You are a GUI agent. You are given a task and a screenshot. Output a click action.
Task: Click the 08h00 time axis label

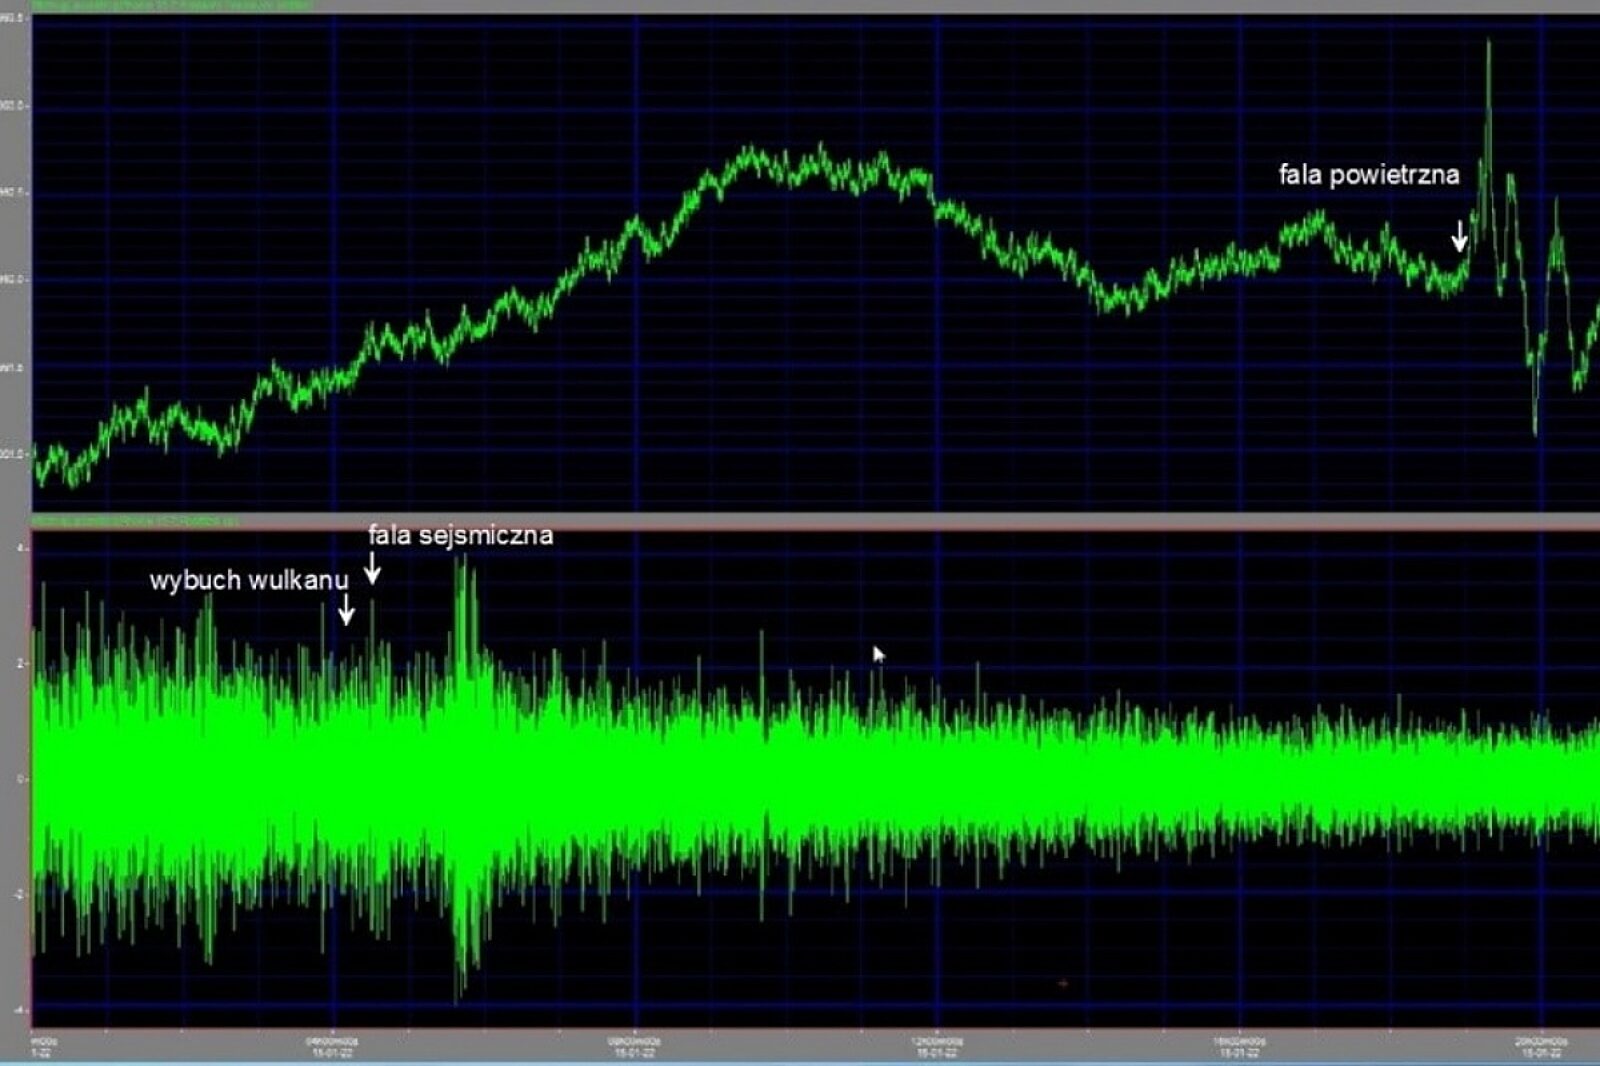(635, 1046)
